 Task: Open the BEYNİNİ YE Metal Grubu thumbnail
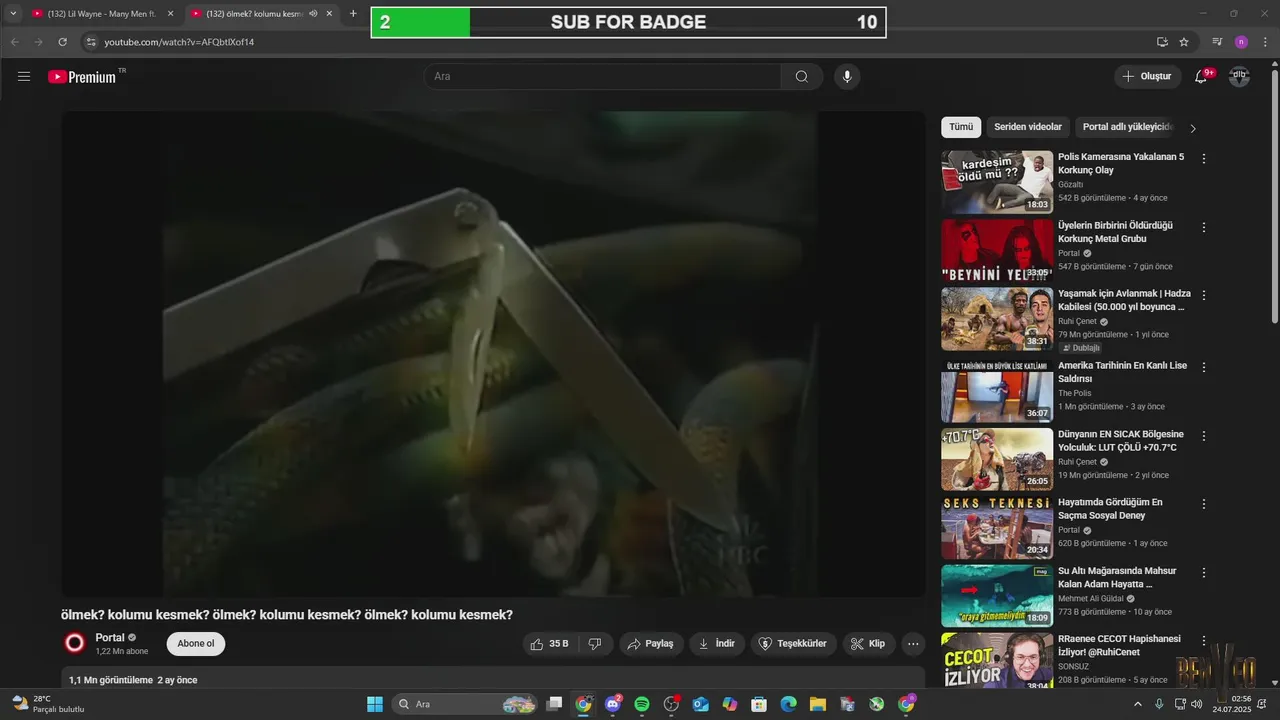(x=997, y=250)
